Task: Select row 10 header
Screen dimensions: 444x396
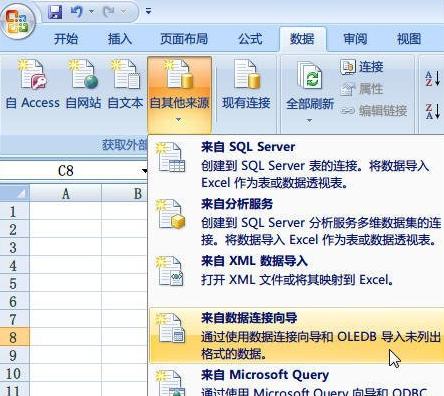Action: coord(14,373)
